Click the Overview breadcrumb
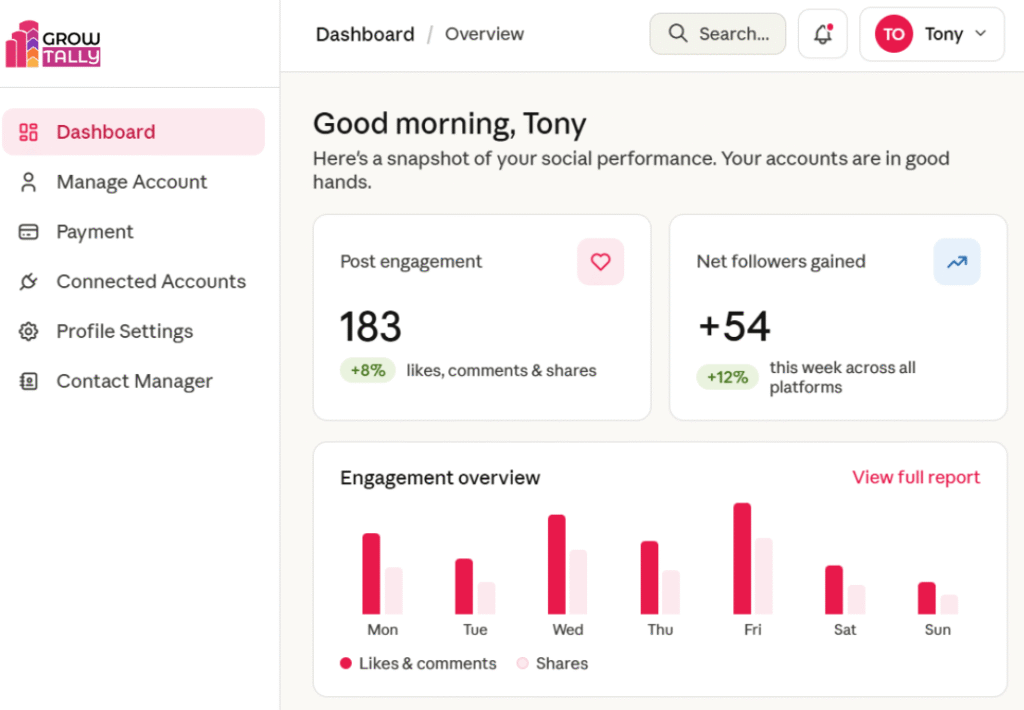 [x=484, y=34]
